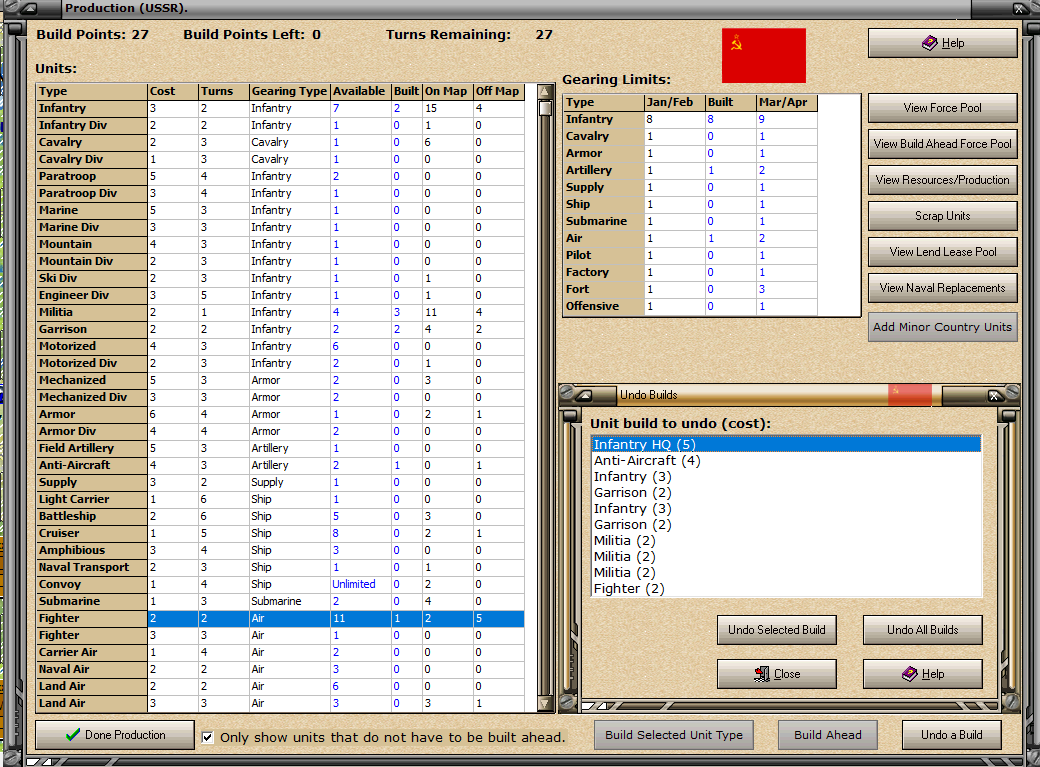Select Infantry HQ (5) in undo list
Screen dimensions: 1040x767
pyautogui.click(x=786, y=445)
